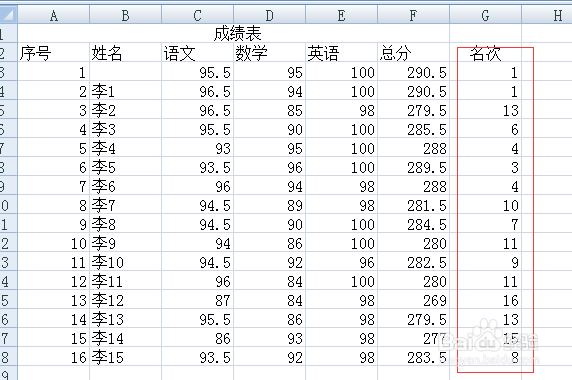This screenshot has height=380, width=572.
Task: Select column B header
Action: [125, 15]
